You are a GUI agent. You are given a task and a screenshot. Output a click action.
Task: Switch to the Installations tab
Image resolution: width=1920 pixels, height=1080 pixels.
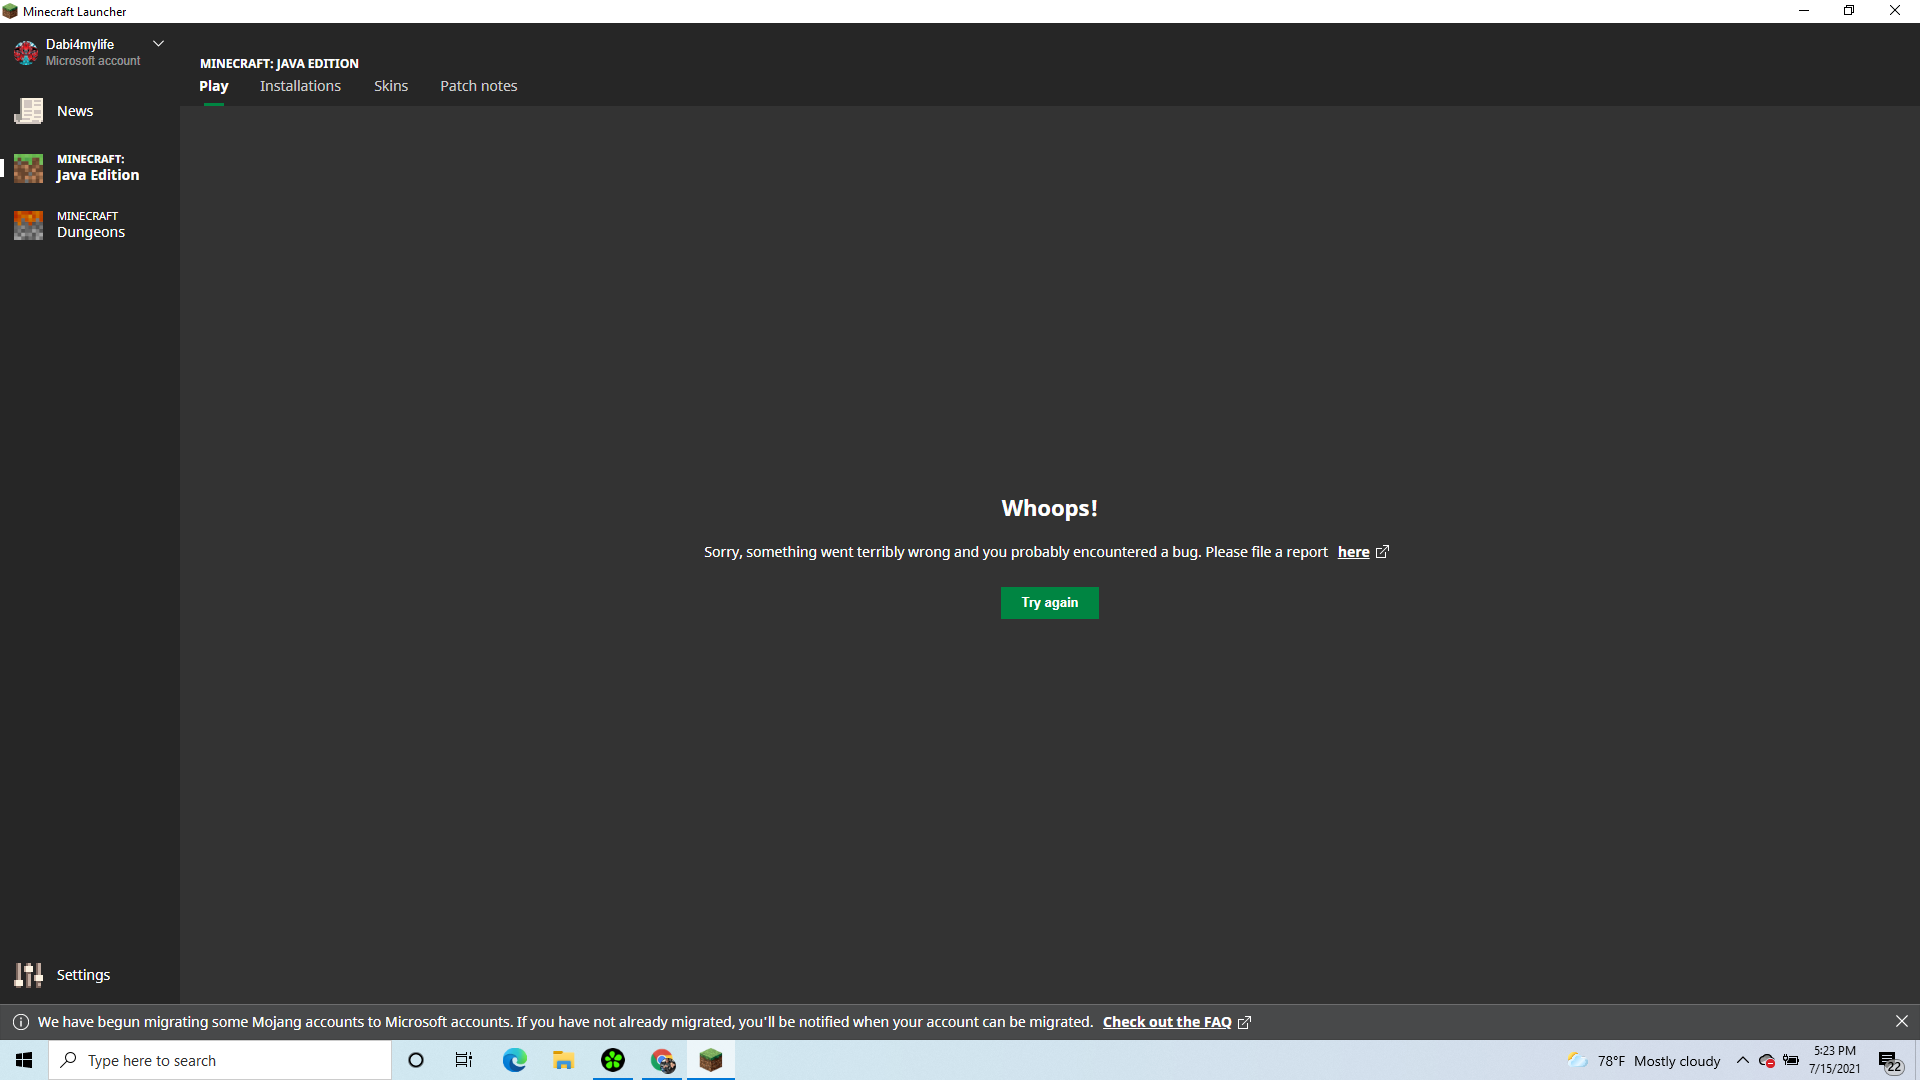300,86
